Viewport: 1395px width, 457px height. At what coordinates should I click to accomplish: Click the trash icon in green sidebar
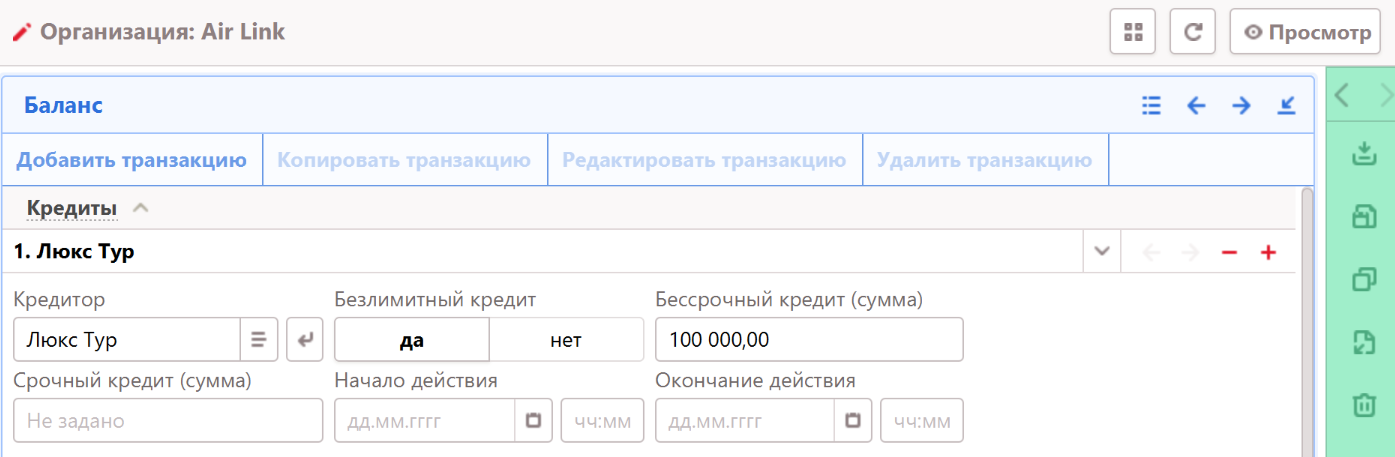pos(1364,405)
